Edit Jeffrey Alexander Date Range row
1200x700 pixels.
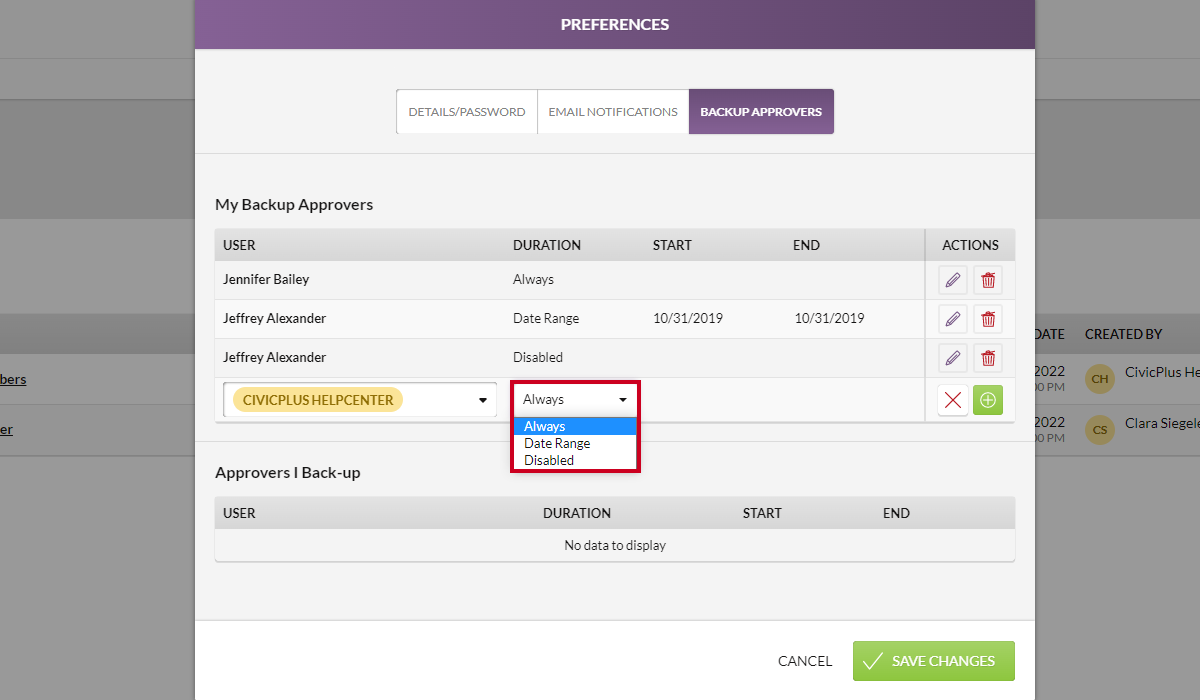[x=953, y=319]
